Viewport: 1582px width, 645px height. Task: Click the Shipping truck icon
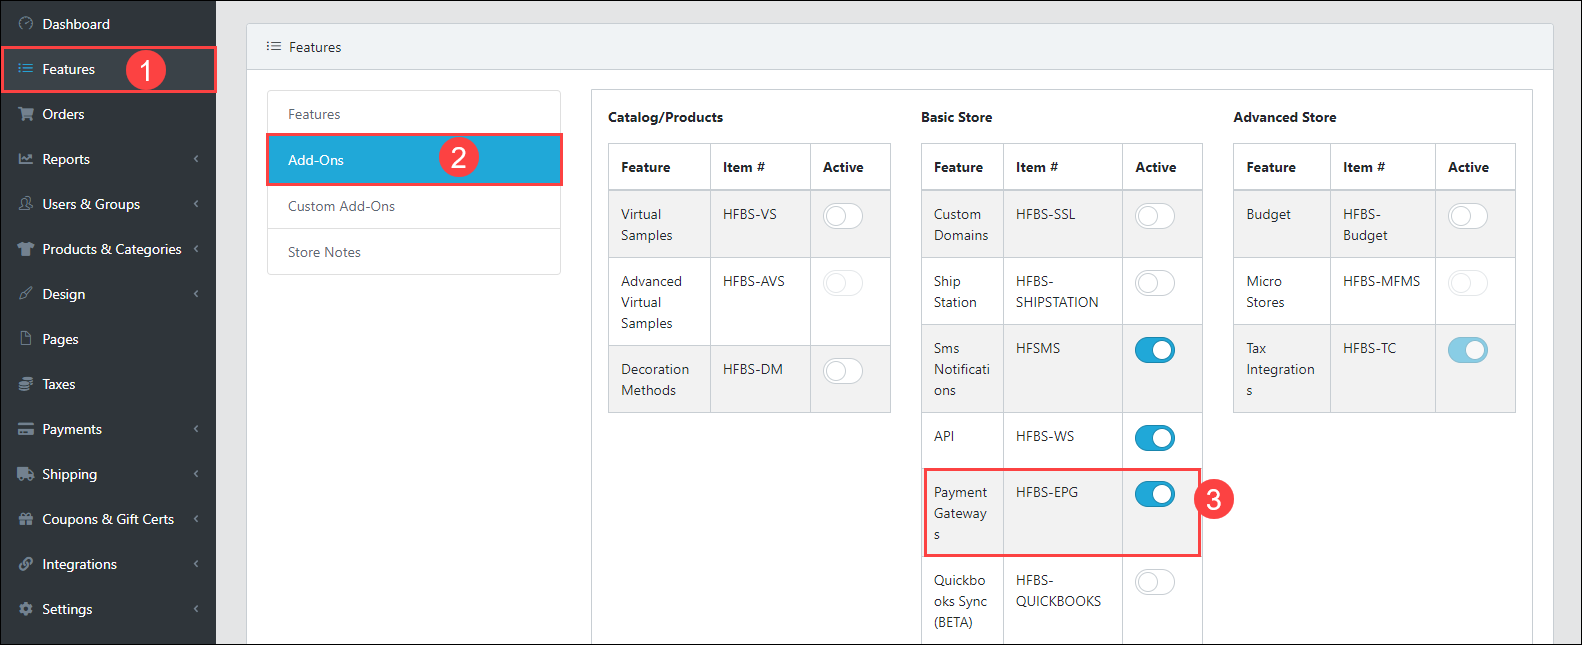click(x=26, y=474)
